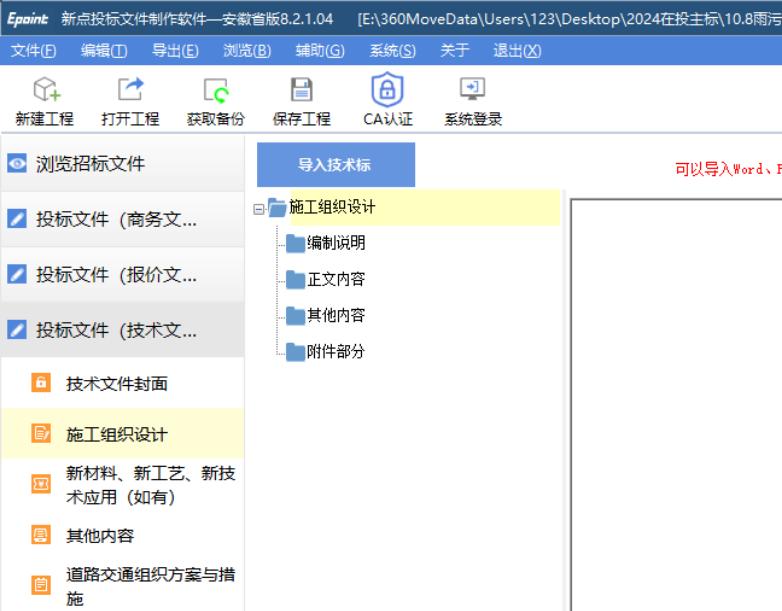
Task: Select 投标文件（技术文... section header
Action: tap(123, 330)
